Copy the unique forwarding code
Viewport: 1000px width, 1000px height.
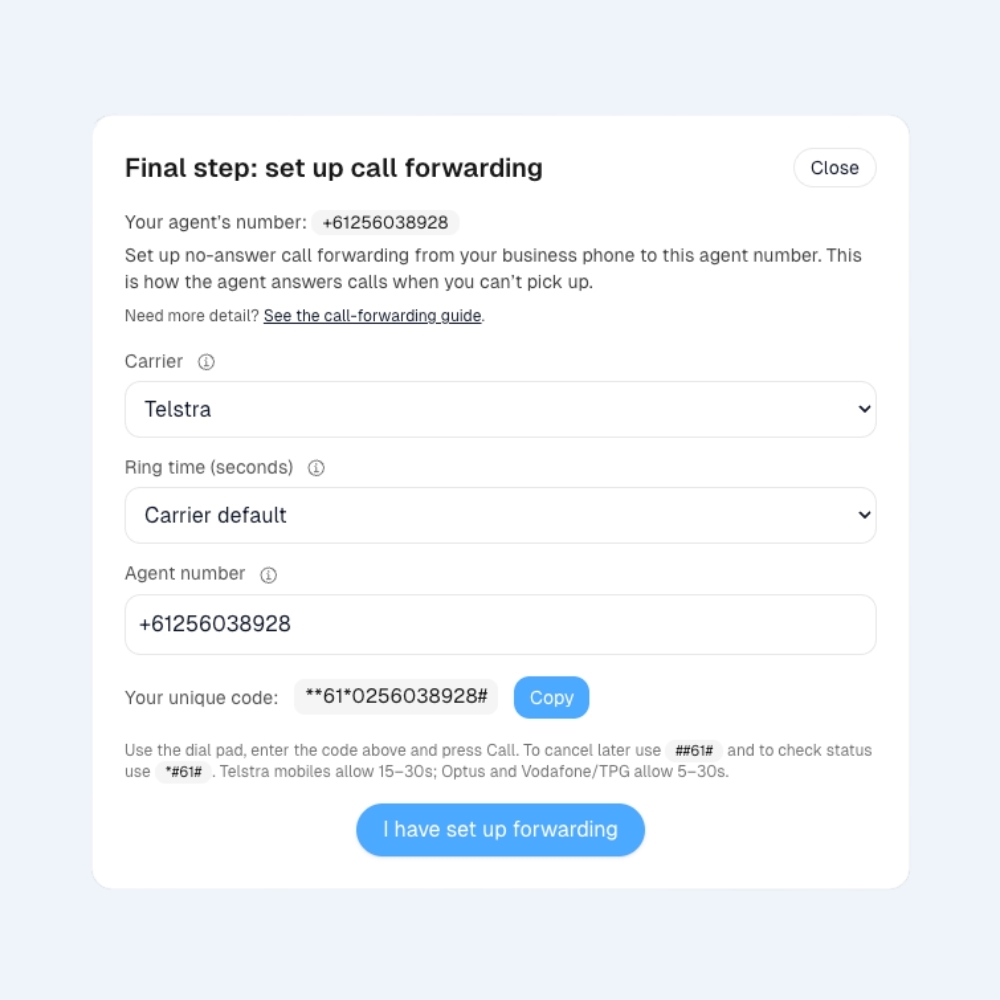coord(551,698)
